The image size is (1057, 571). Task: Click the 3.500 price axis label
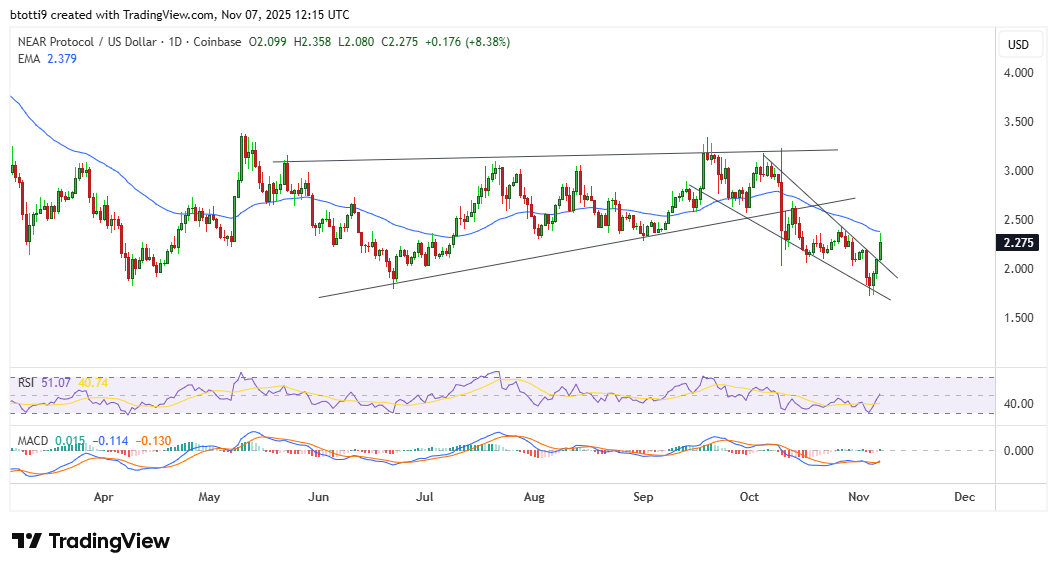(x=1020, y=122)
